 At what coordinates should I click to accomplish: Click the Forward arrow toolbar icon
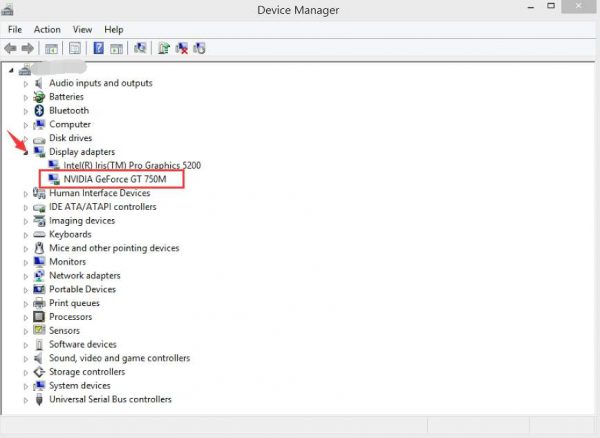[28, 48]
